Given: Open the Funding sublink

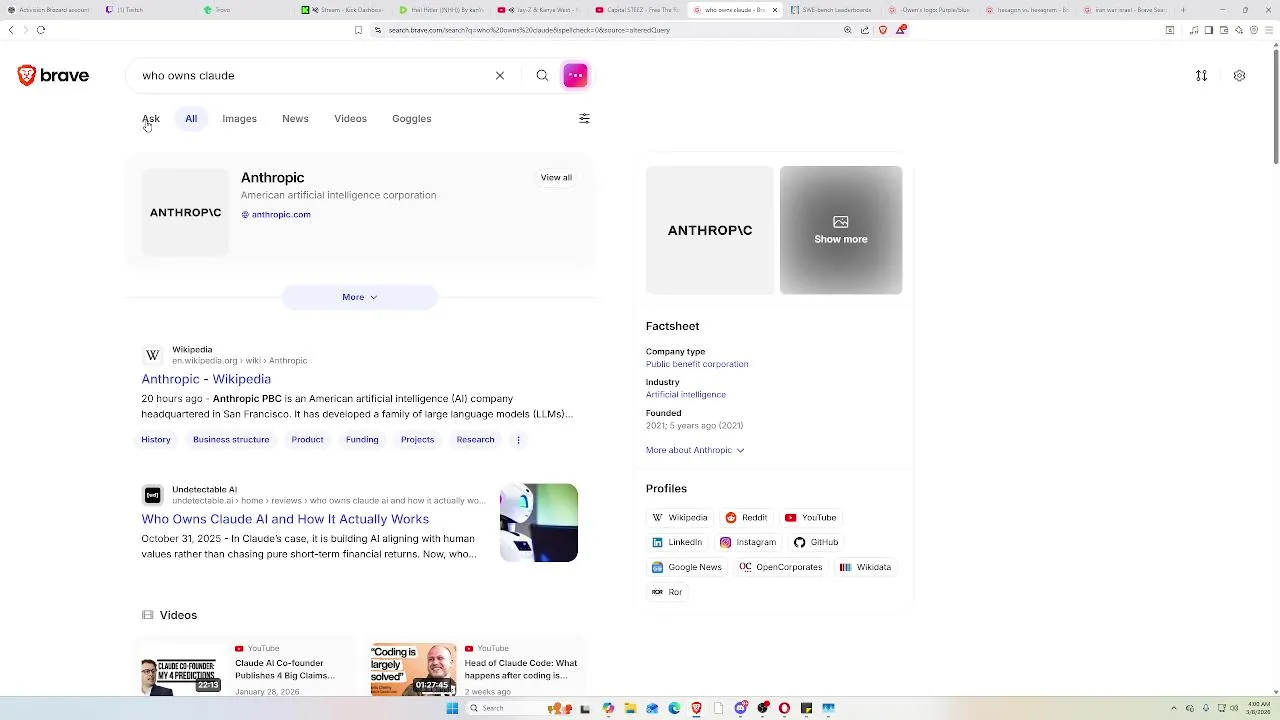Looking at the screenshot, I should tap(362, 440).
